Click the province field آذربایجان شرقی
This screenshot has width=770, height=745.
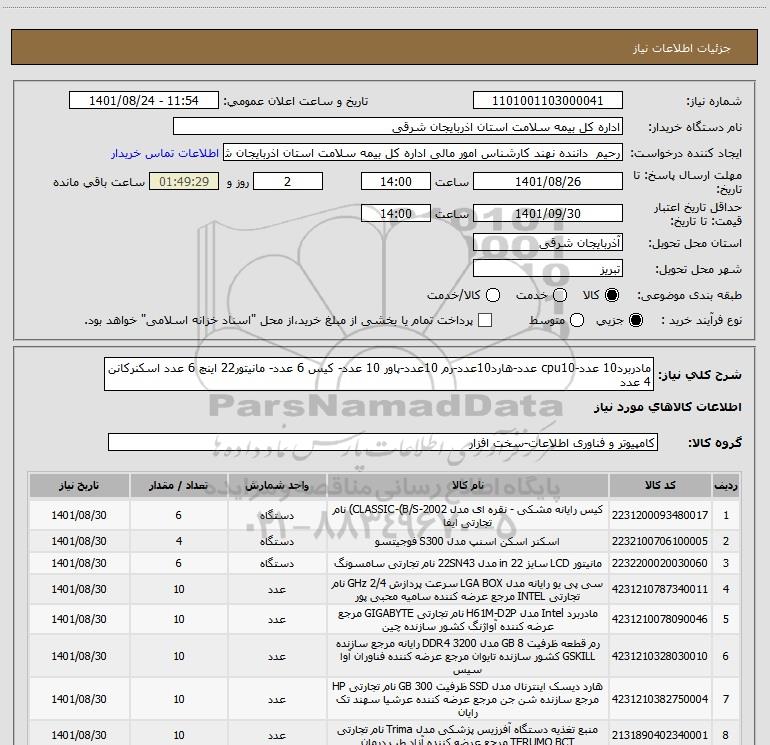[x=548, y=243]
